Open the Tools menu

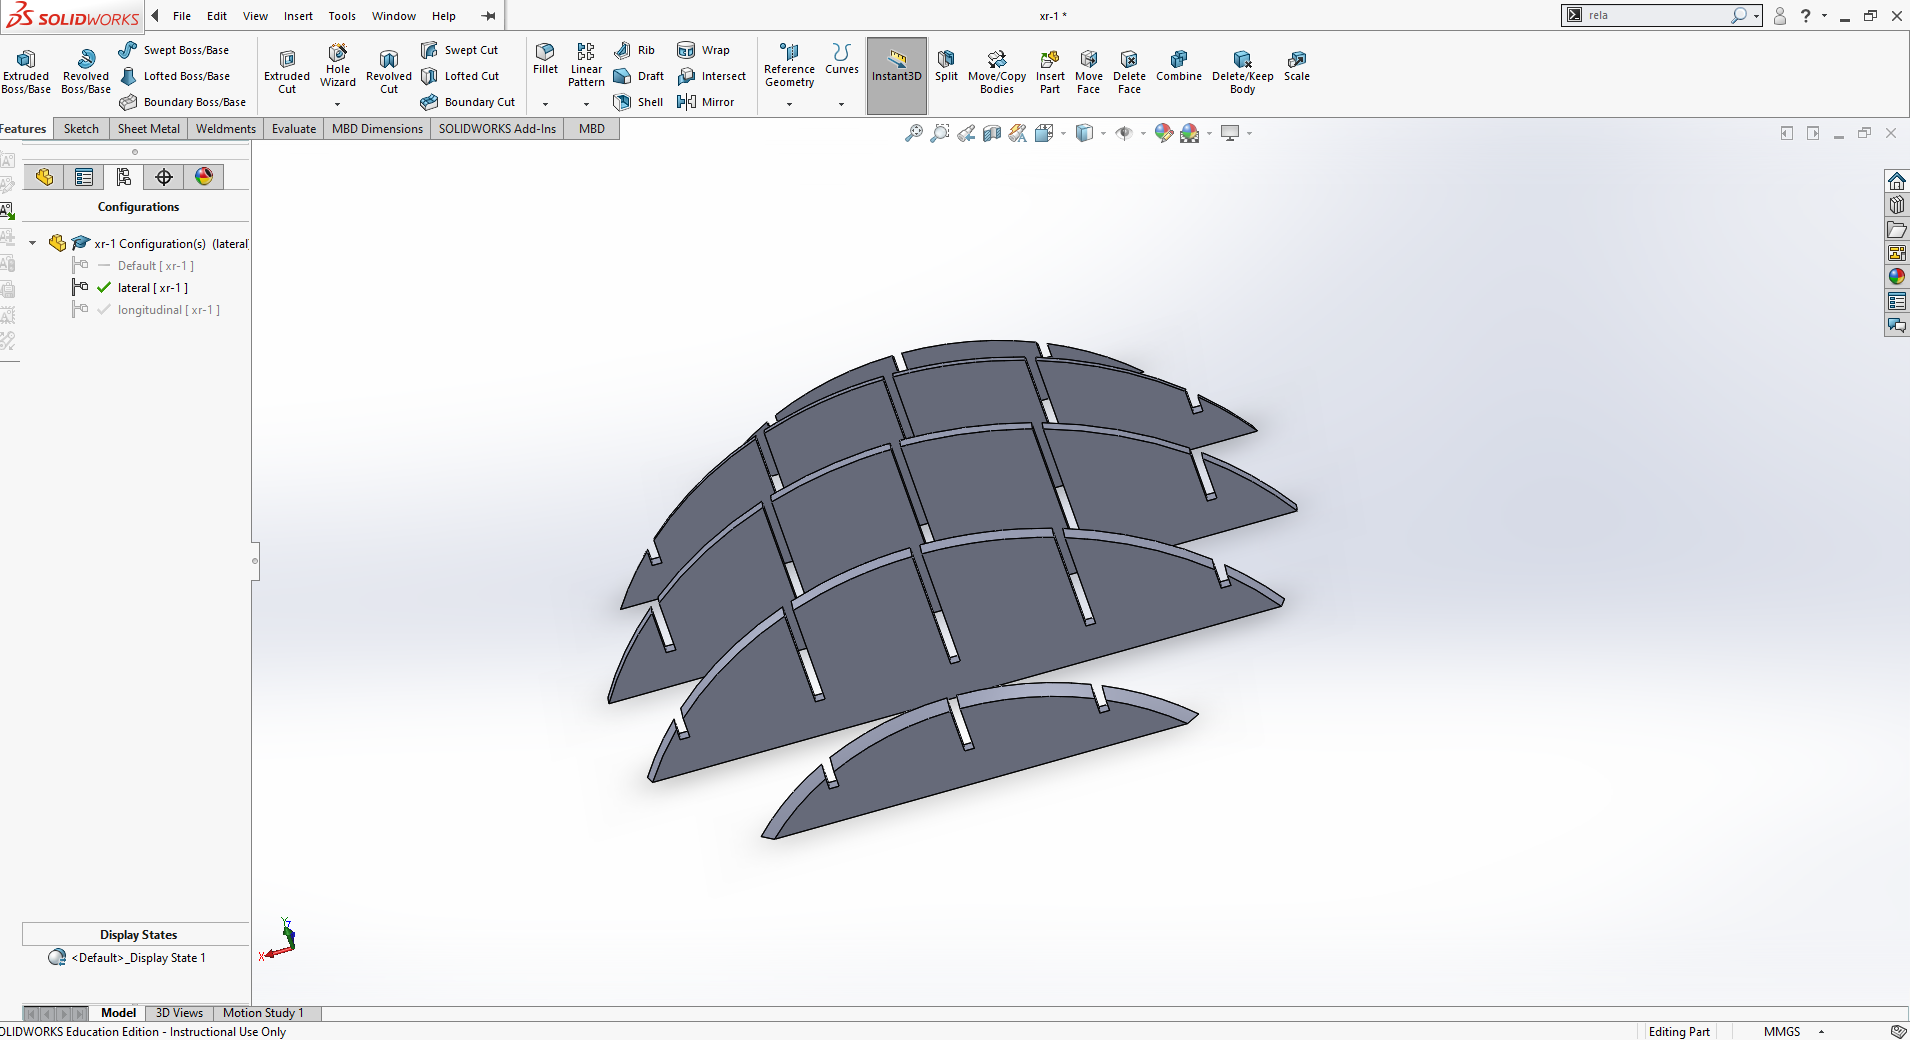click(x=342, y=16)
